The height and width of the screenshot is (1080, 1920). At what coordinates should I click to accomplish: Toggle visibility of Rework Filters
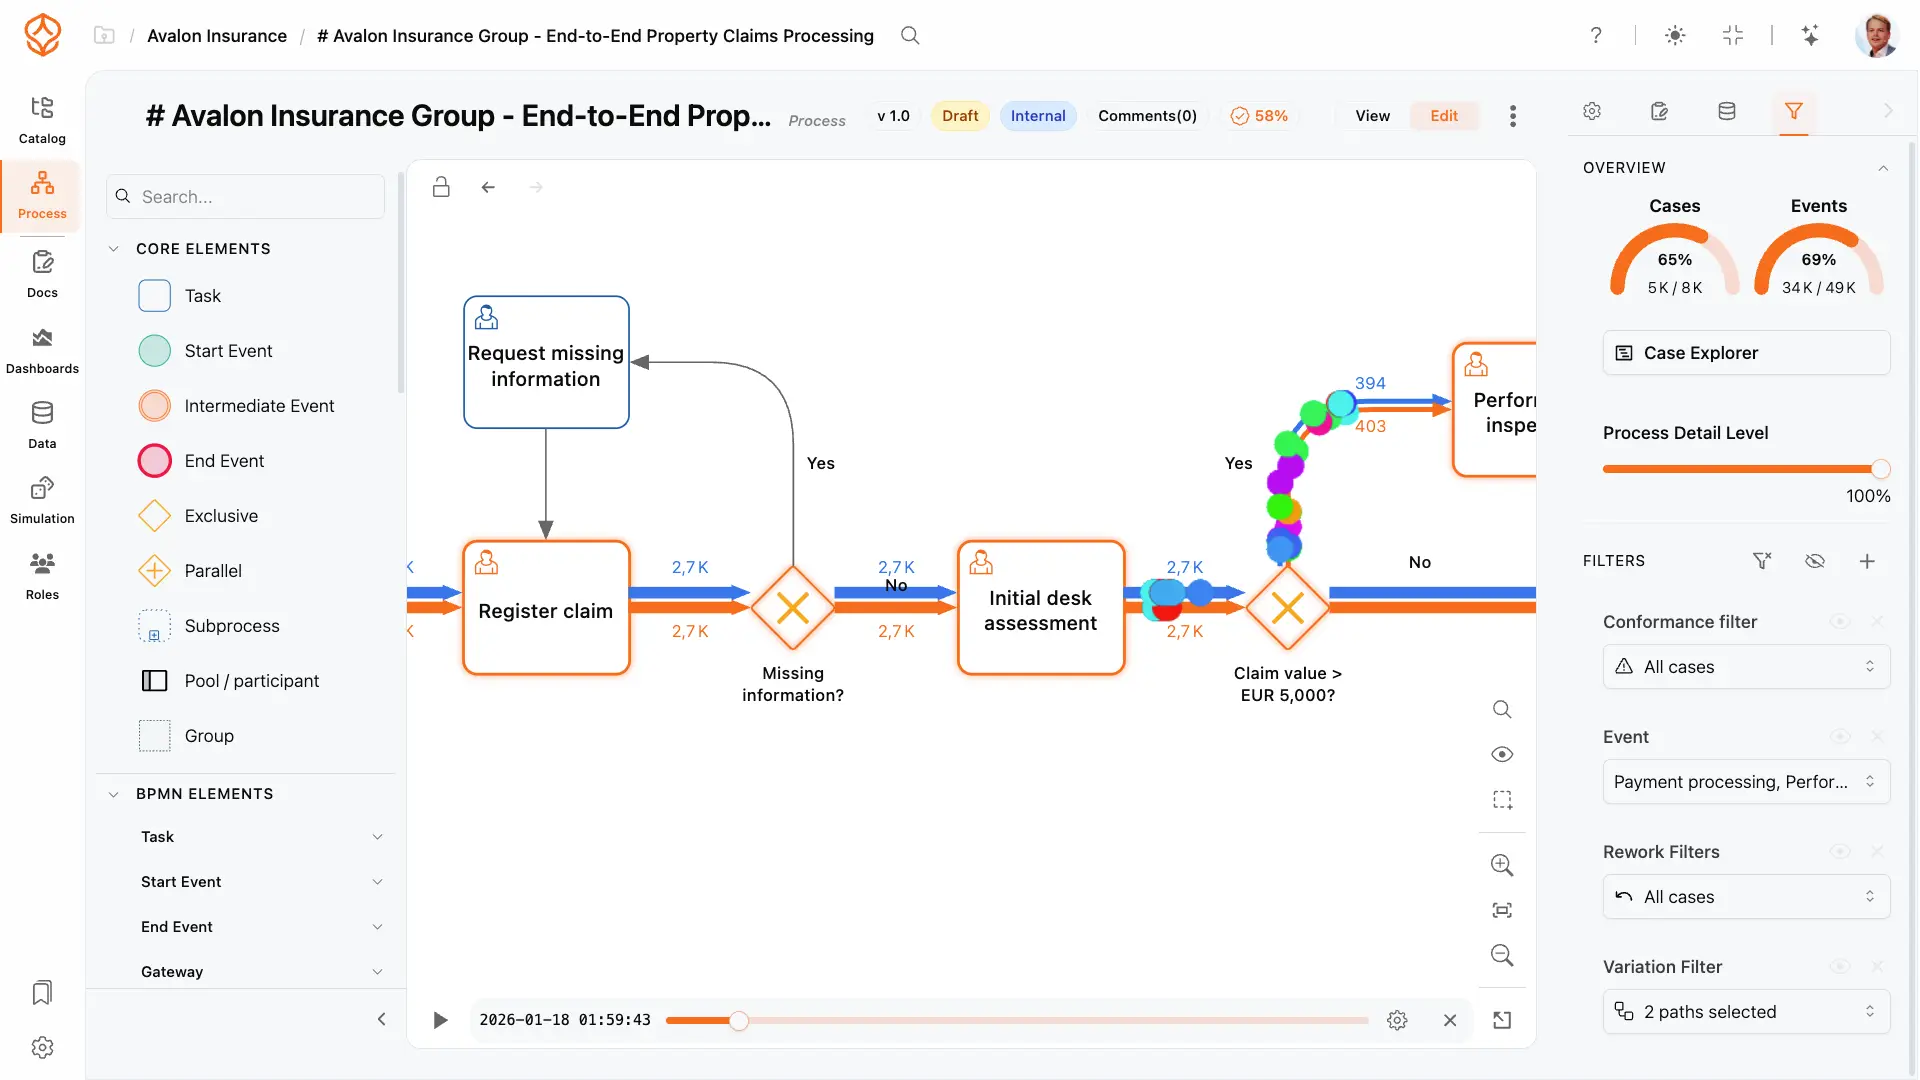tap(1840, 852)
